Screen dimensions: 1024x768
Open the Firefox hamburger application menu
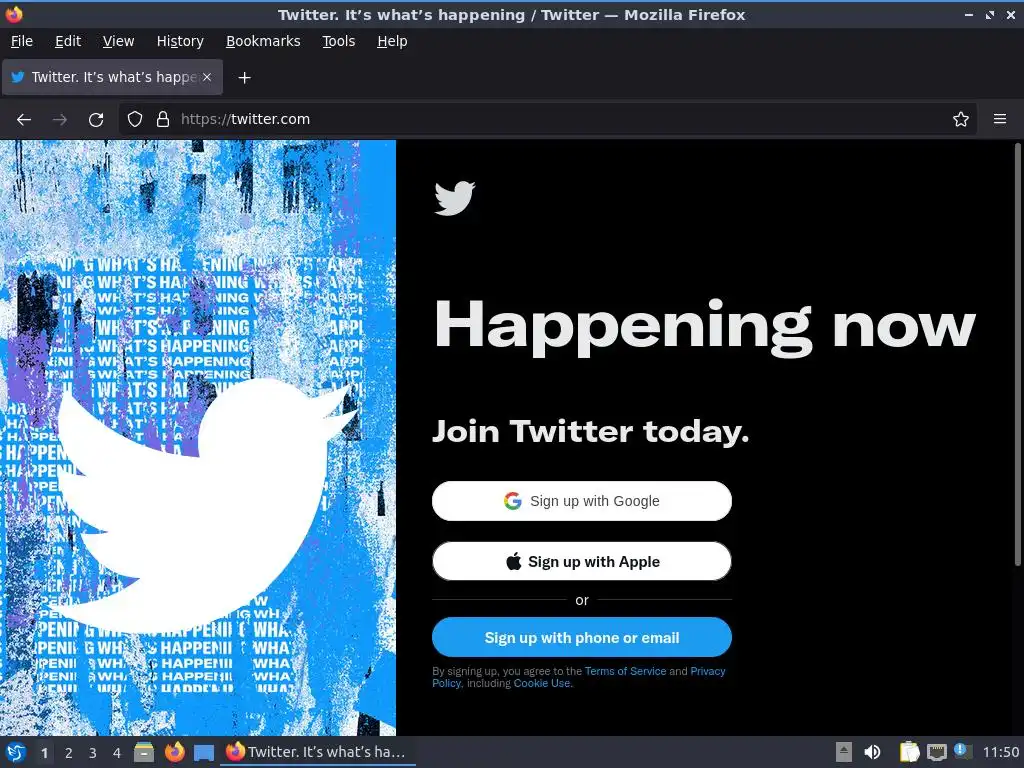1000,119
